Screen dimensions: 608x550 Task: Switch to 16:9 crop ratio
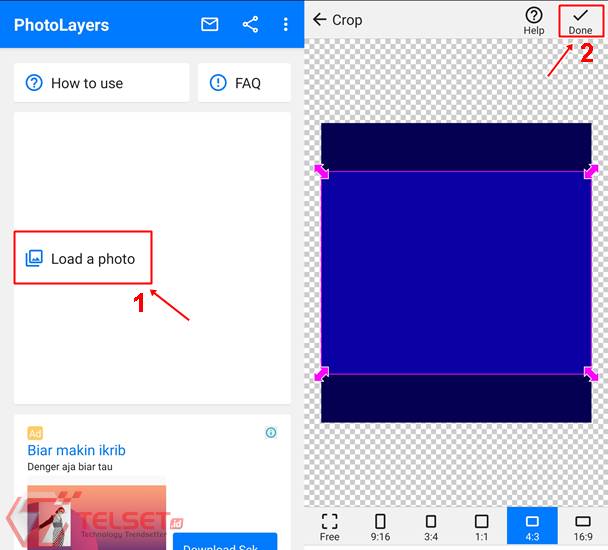(583, 527)
